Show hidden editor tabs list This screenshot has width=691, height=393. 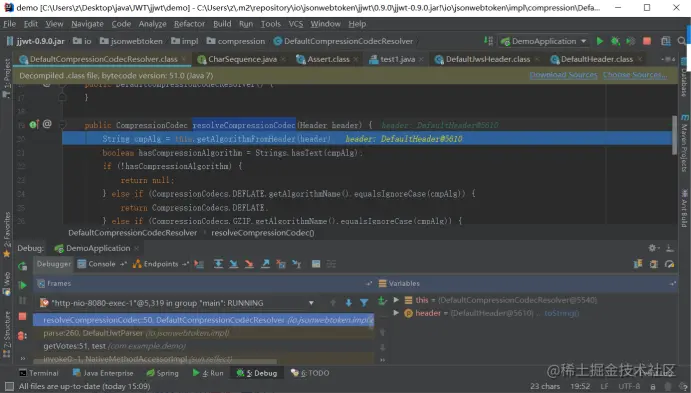click(x=668, y=59)
